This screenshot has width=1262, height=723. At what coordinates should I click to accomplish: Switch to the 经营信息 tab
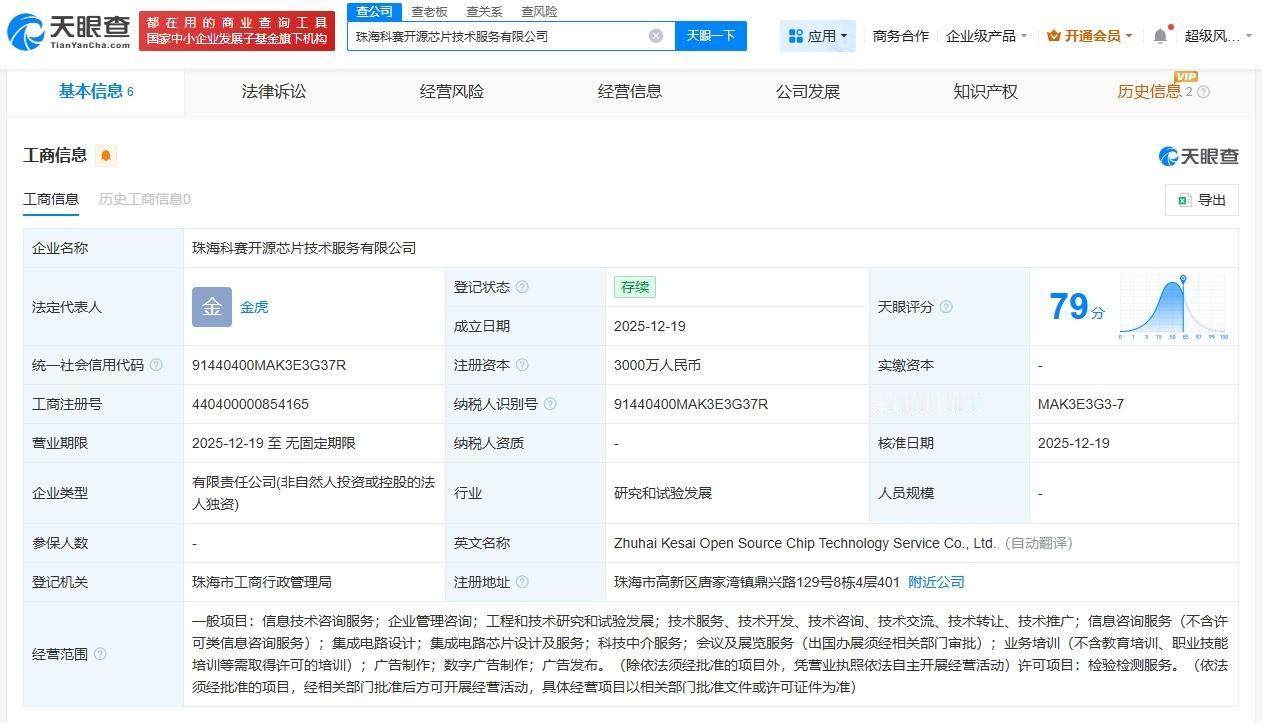point(630,92)
